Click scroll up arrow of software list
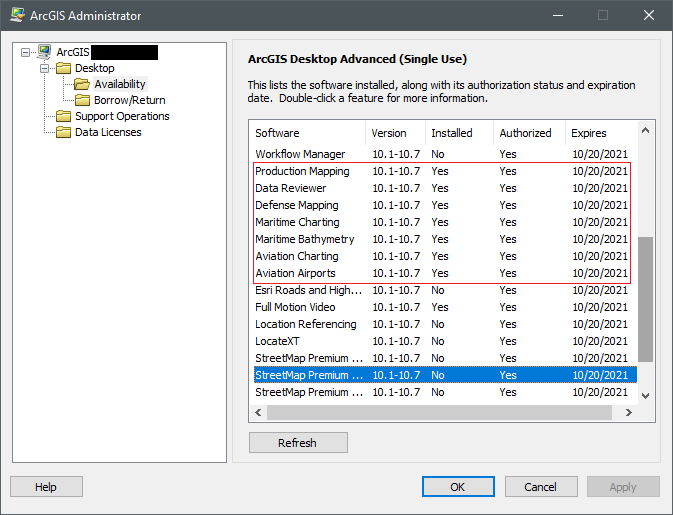The width and height of the screenshot is (673, 515). click(x=646, y=130)
